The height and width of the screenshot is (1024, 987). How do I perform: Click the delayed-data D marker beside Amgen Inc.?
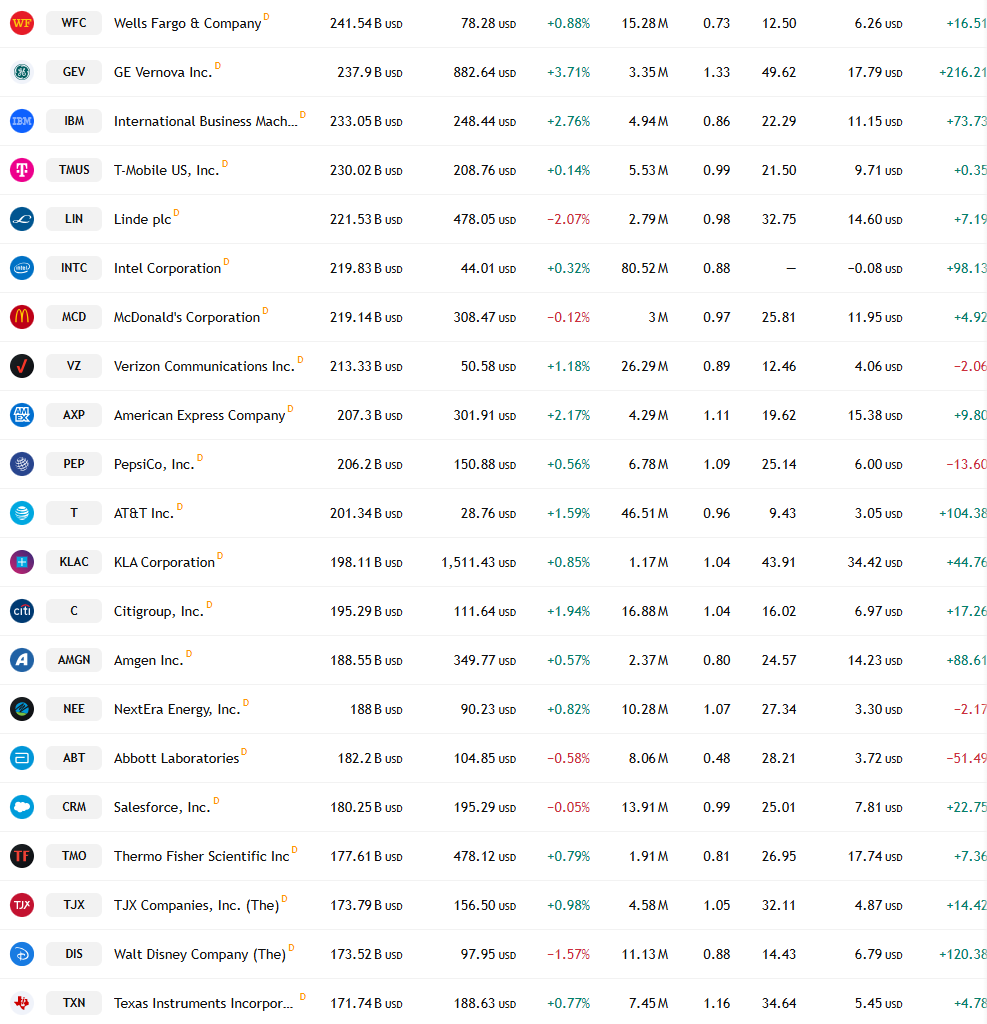click(x=189, y=654)
